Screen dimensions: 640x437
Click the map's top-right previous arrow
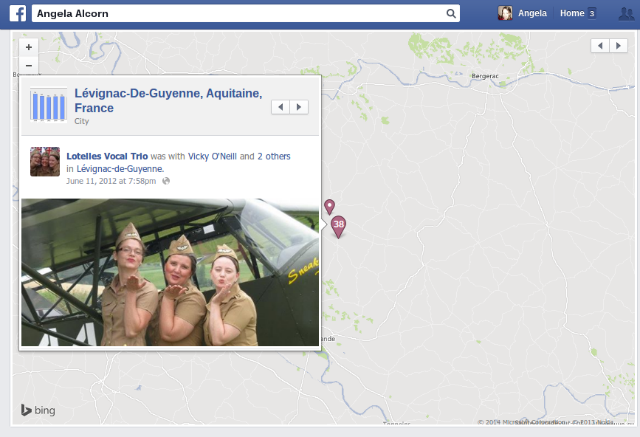click(x=600, y=46)
